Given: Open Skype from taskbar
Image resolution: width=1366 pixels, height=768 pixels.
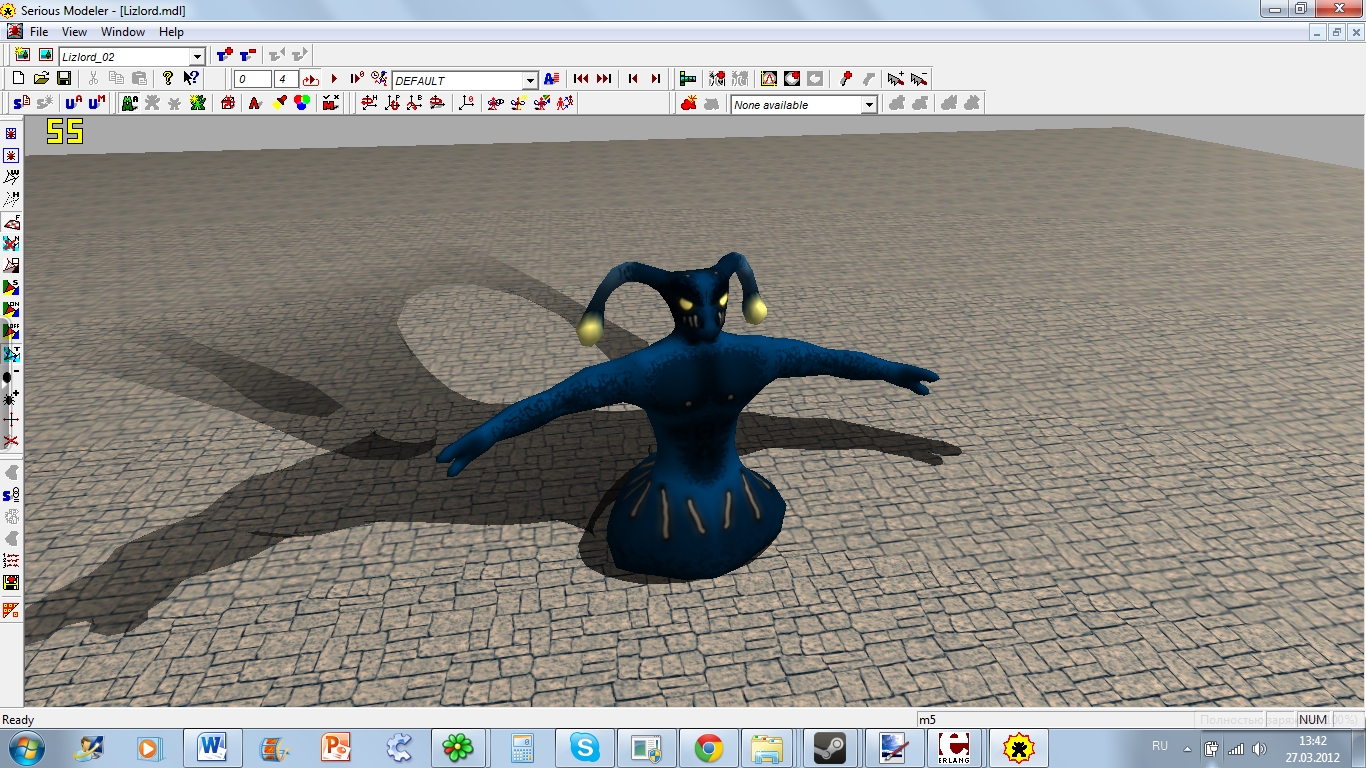Looking at the screenshot, I should 584,748.
